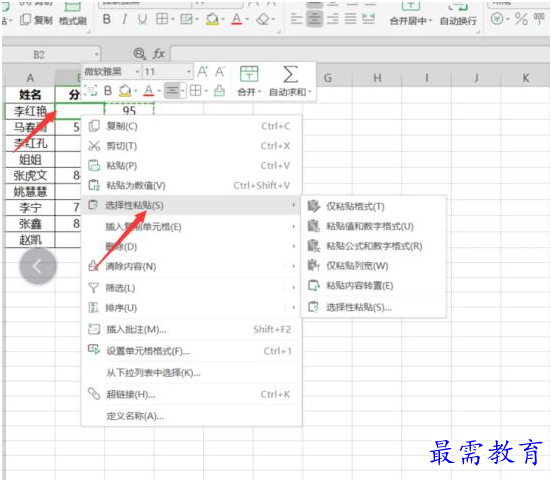Select the cell containing 95
This screenshot has height=484, width=551.
[129, 110]
